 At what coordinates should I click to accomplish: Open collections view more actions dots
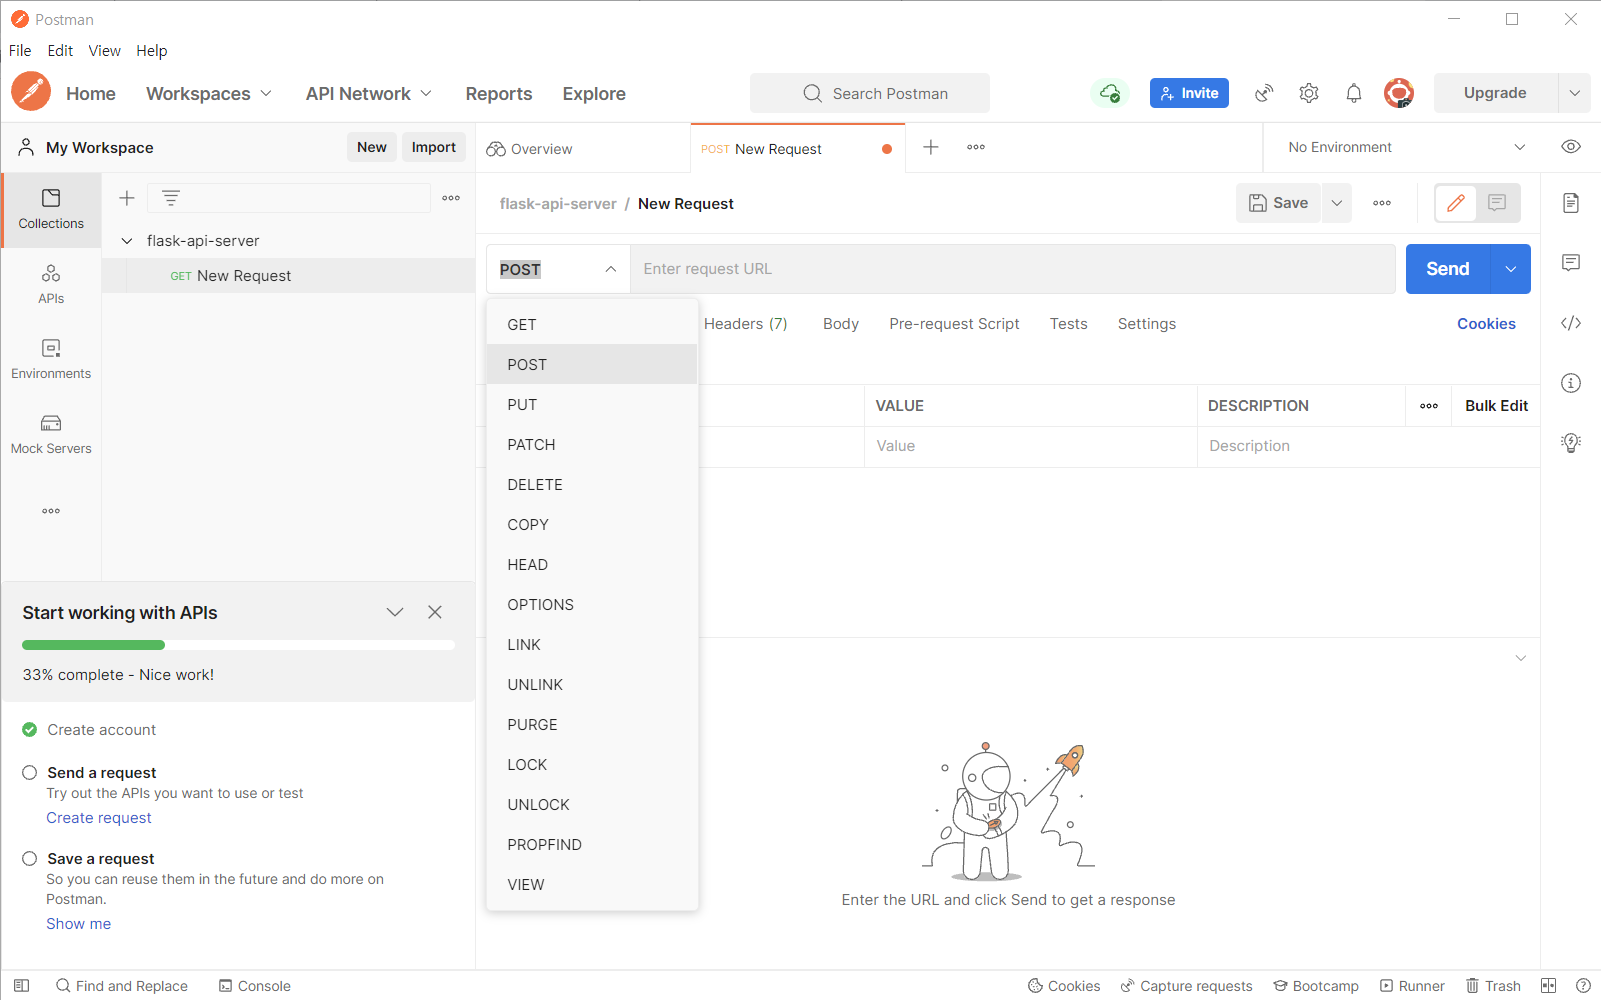point(451,198)
